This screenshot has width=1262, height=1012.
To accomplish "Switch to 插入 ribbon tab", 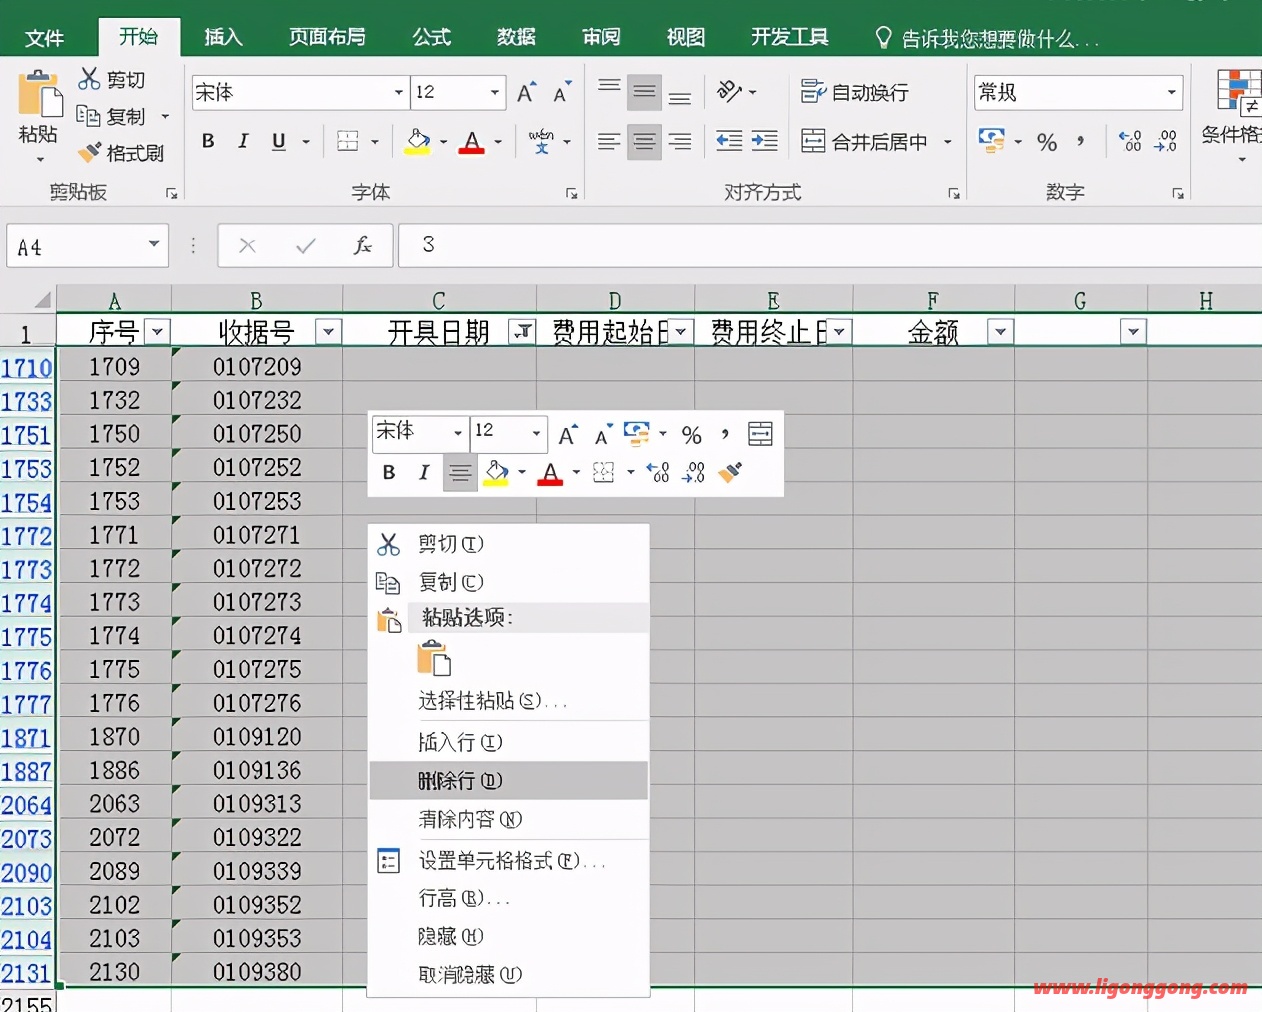I will pos(223,37).
